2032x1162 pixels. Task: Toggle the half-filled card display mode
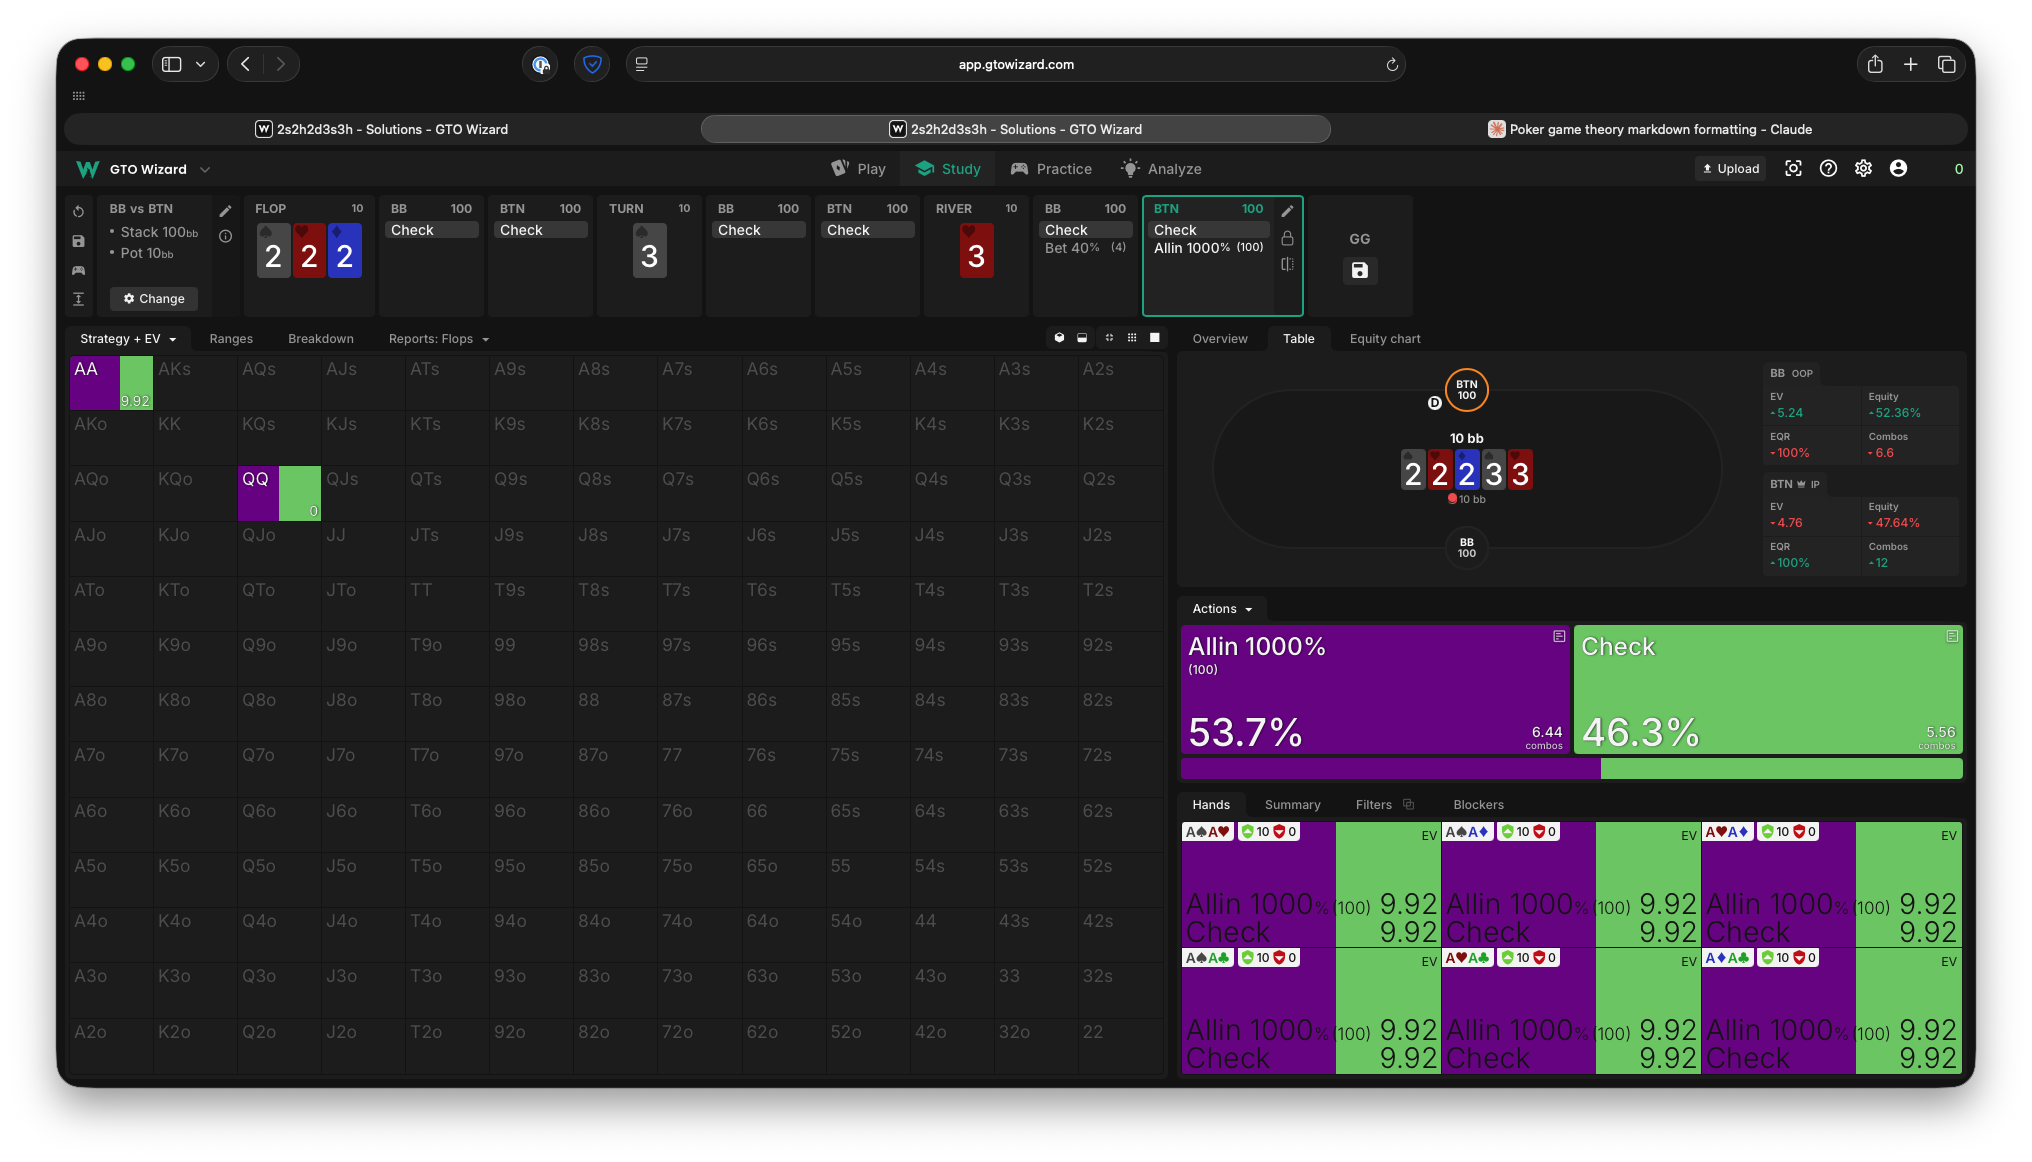1082,338
